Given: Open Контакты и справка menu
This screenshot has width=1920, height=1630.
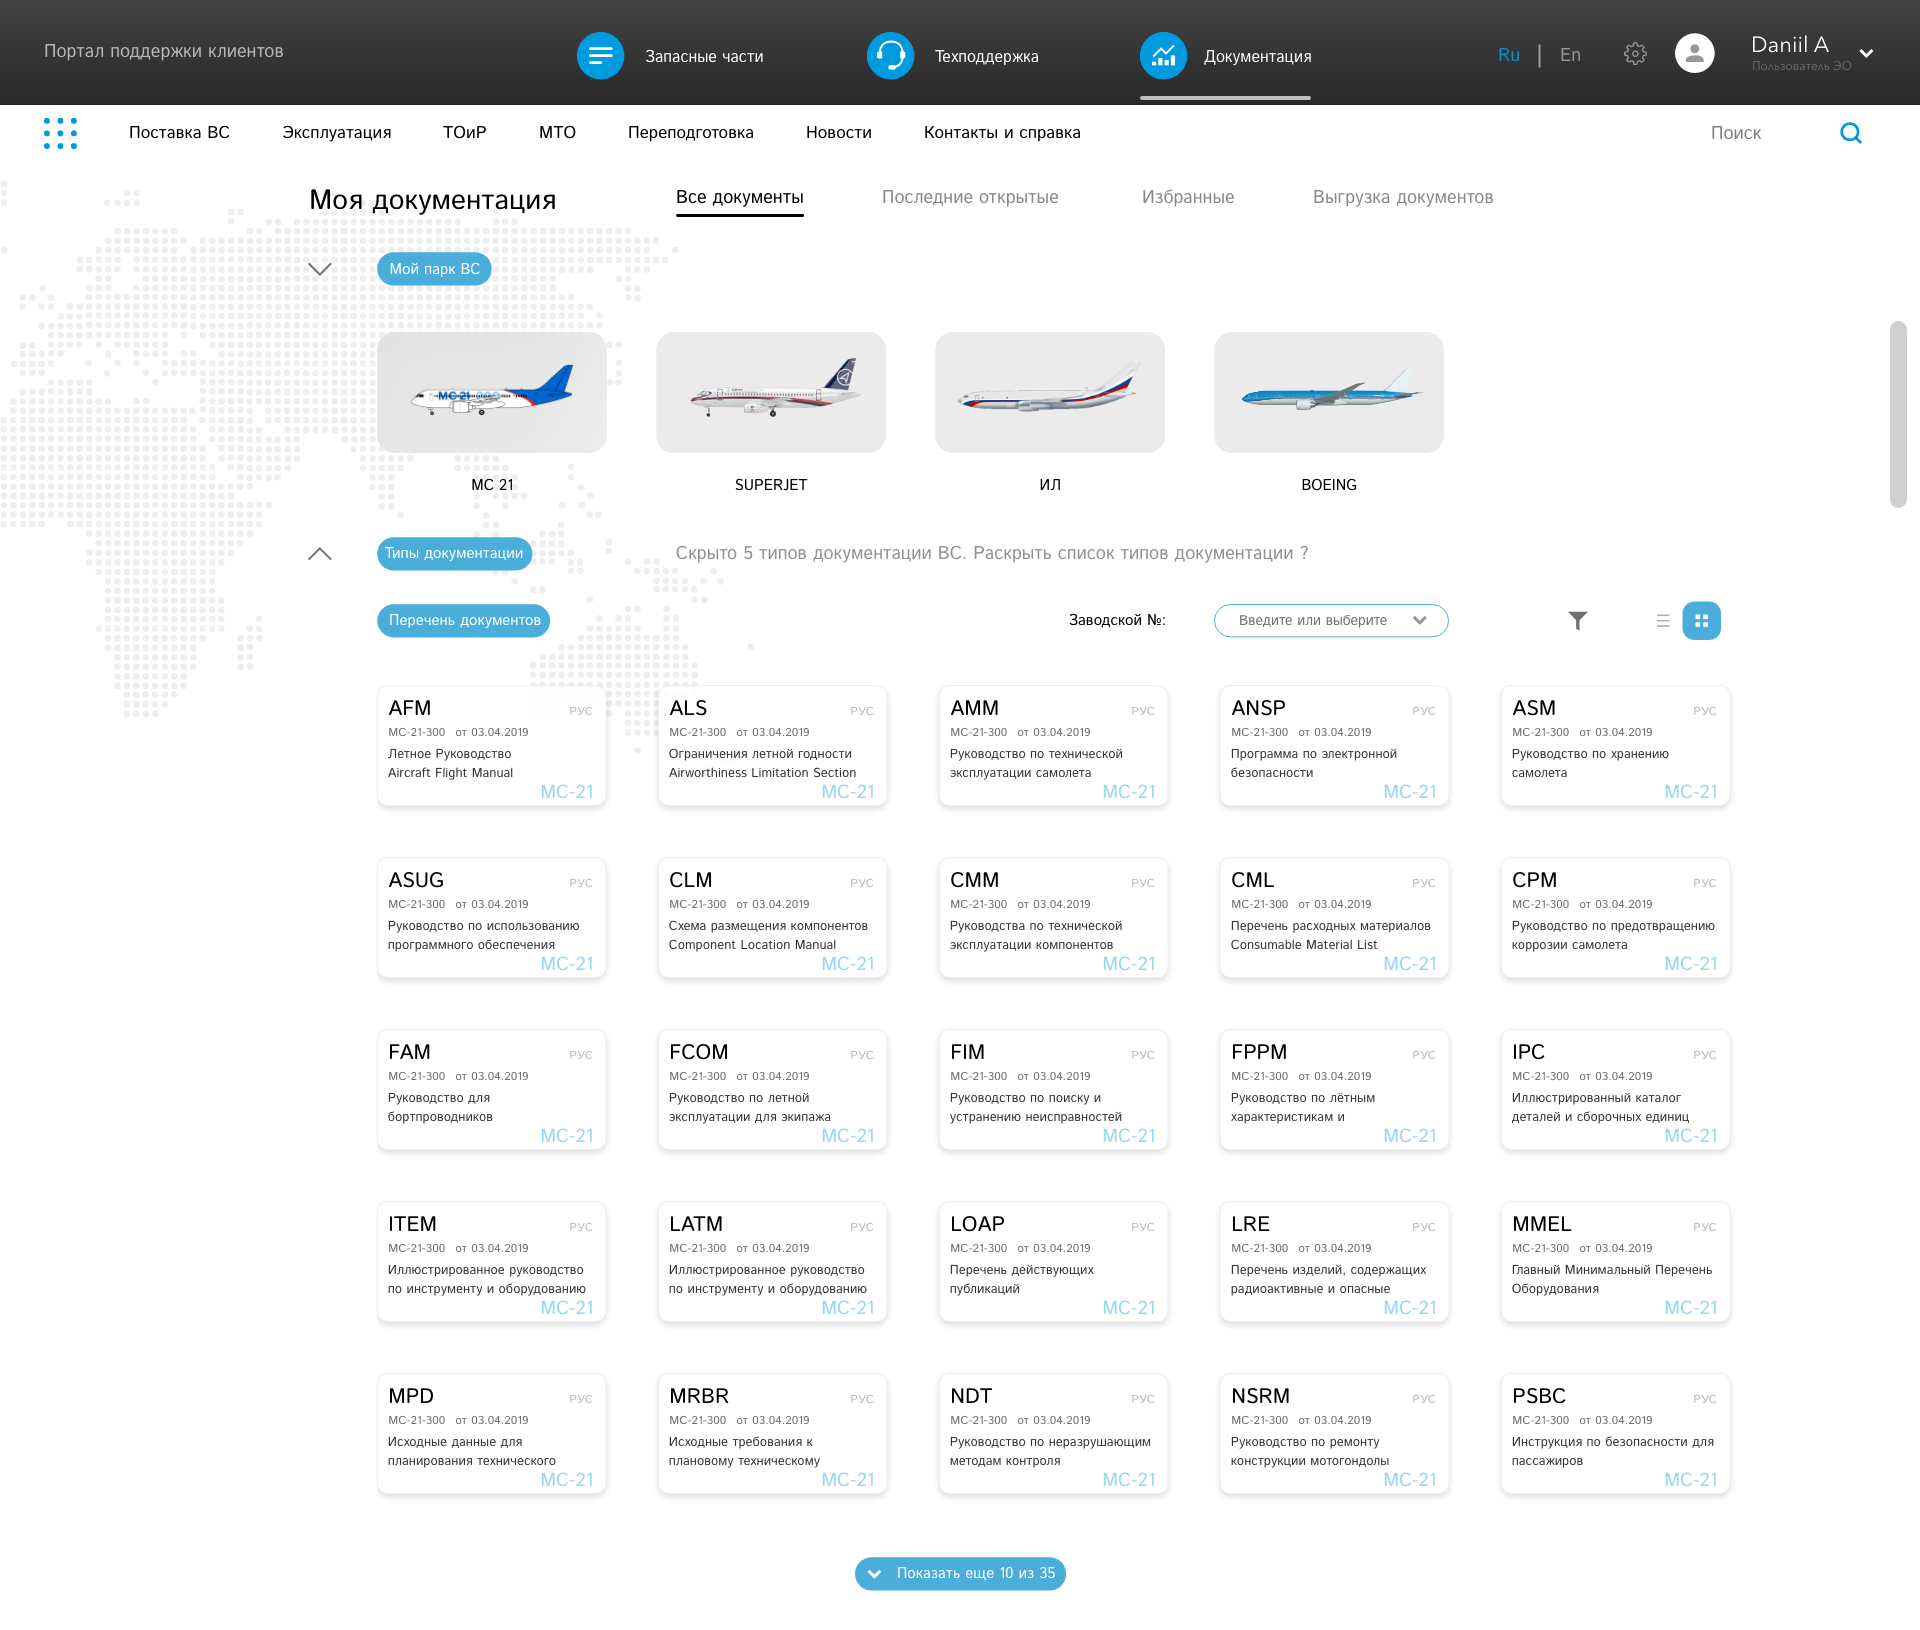Looking at the screenshot, I should coord(1002,133).
